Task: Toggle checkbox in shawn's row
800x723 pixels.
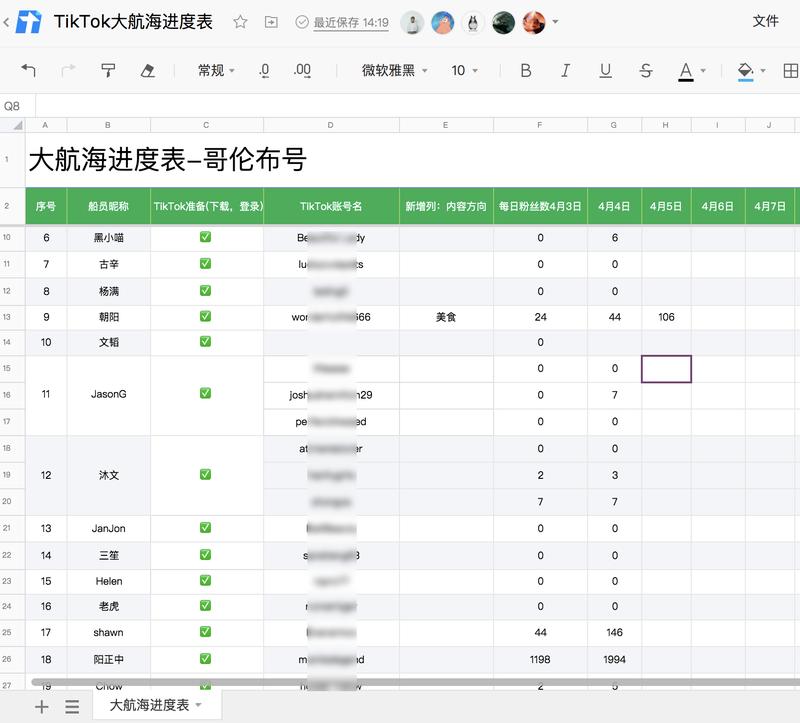Action: point(205,632)
